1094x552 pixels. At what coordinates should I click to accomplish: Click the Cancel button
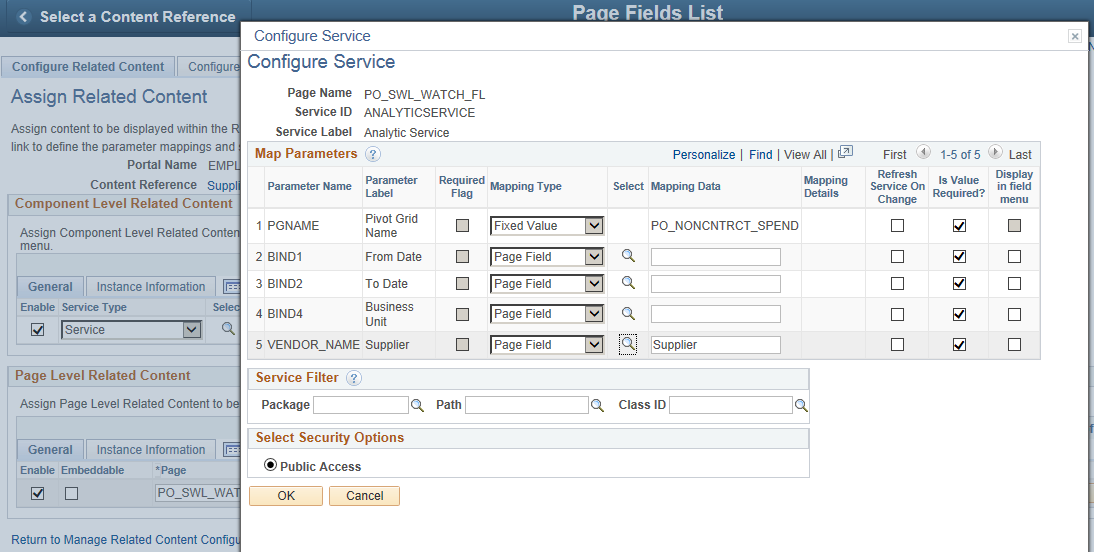(x=365, y=495)
